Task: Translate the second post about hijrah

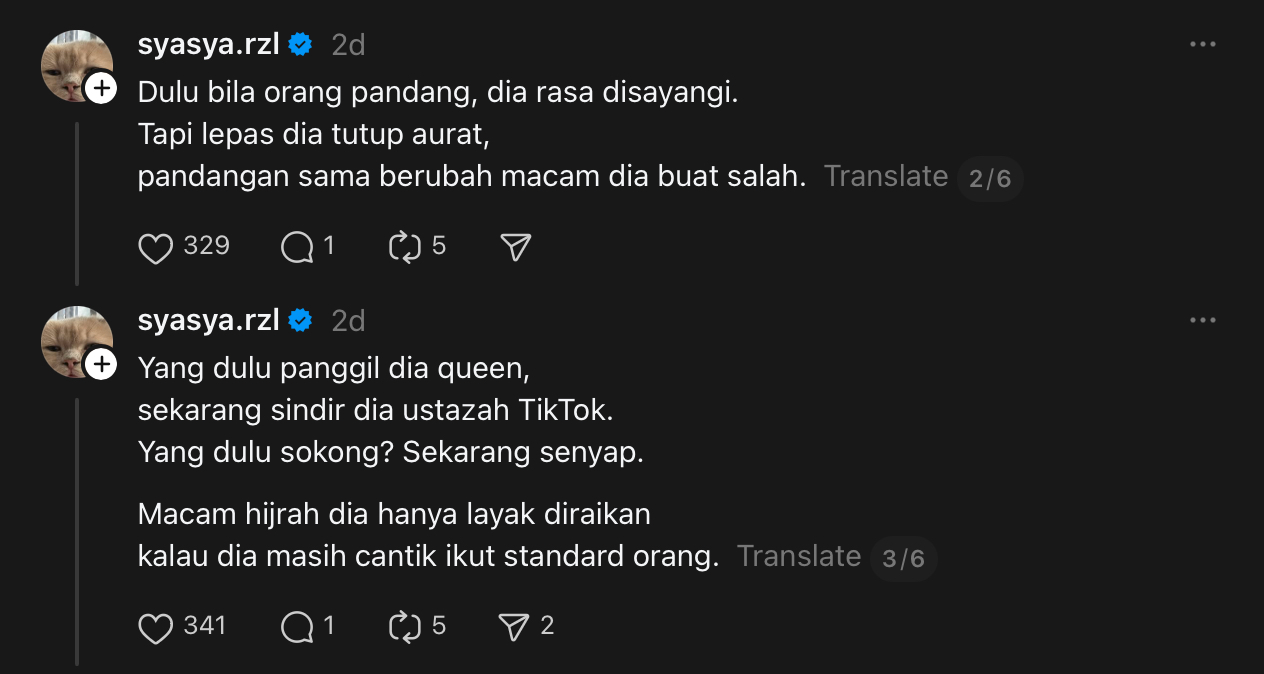Action: coord(798,557)
